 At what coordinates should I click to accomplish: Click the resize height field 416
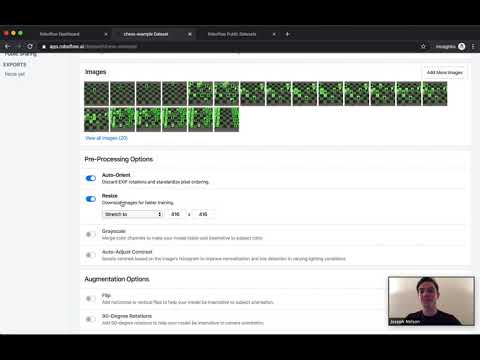[x=203, y=214]
